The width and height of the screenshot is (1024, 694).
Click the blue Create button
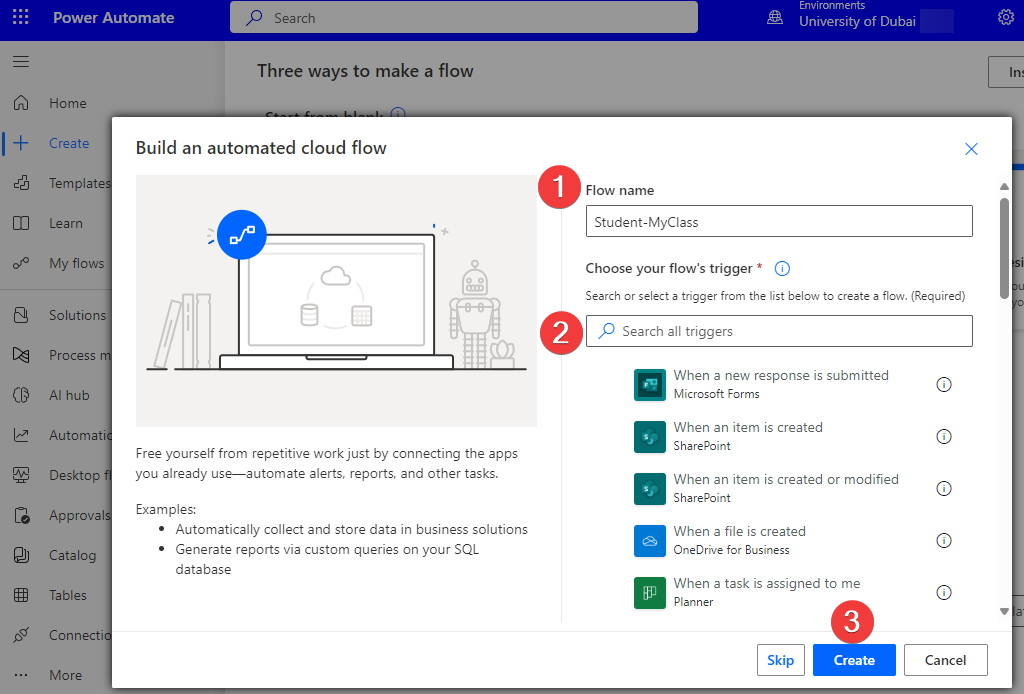854,660
